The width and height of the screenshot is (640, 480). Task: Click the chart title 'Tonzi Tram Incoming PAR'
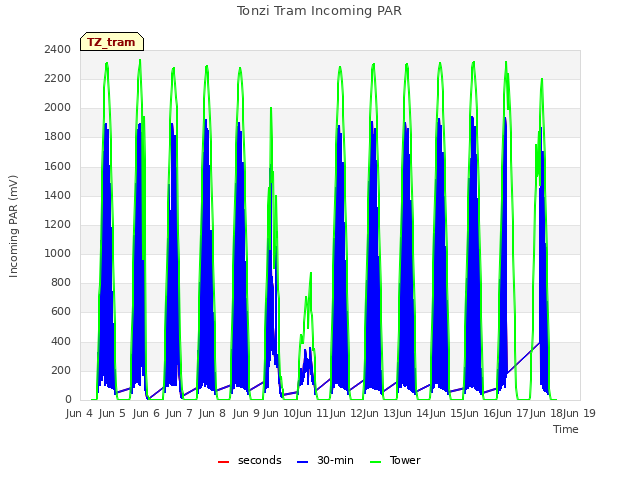[319, 11]
